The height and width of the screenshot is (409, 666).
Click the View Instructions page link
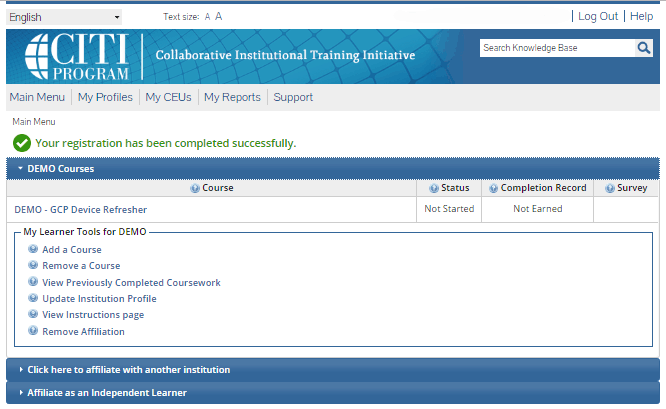[93, 315]
